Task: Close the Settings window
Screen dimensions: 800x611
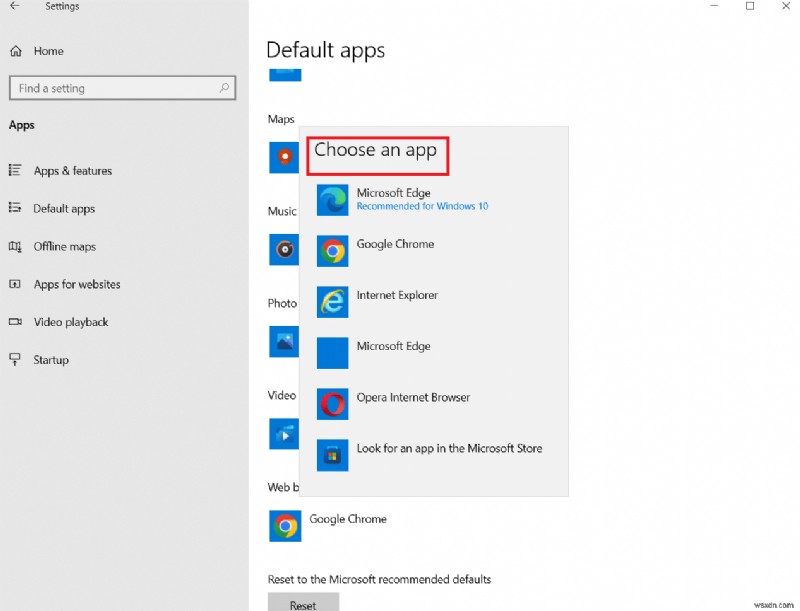Action: click(x=786, y=6)
